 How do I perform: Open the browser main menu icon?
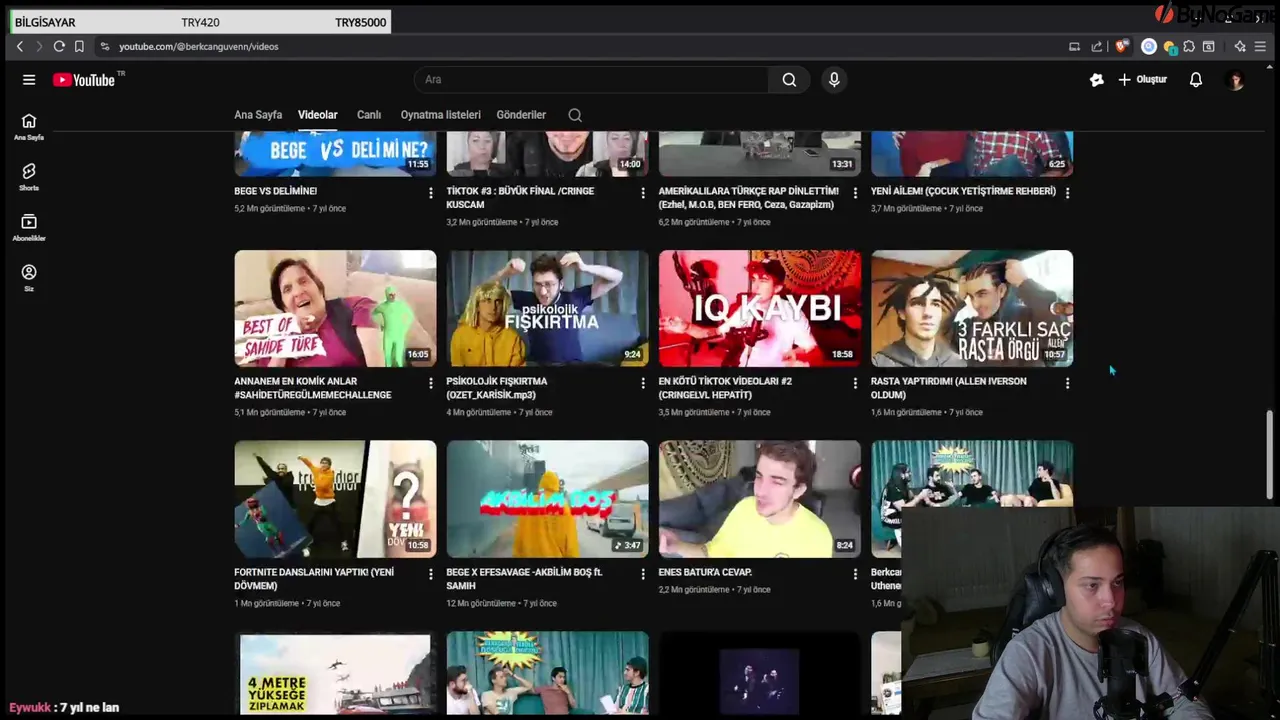click(1260, 46)
